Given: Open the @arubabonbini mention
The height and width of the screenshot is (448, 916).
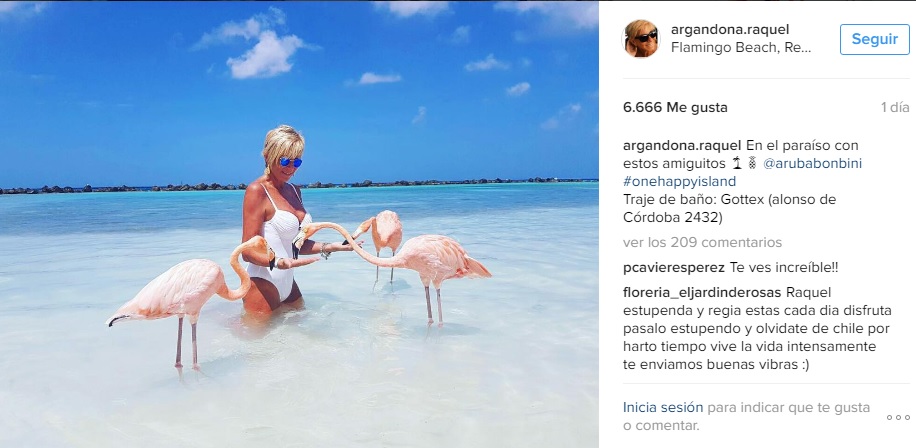Looking at the screenshot, I should click(x=813, y=164).
